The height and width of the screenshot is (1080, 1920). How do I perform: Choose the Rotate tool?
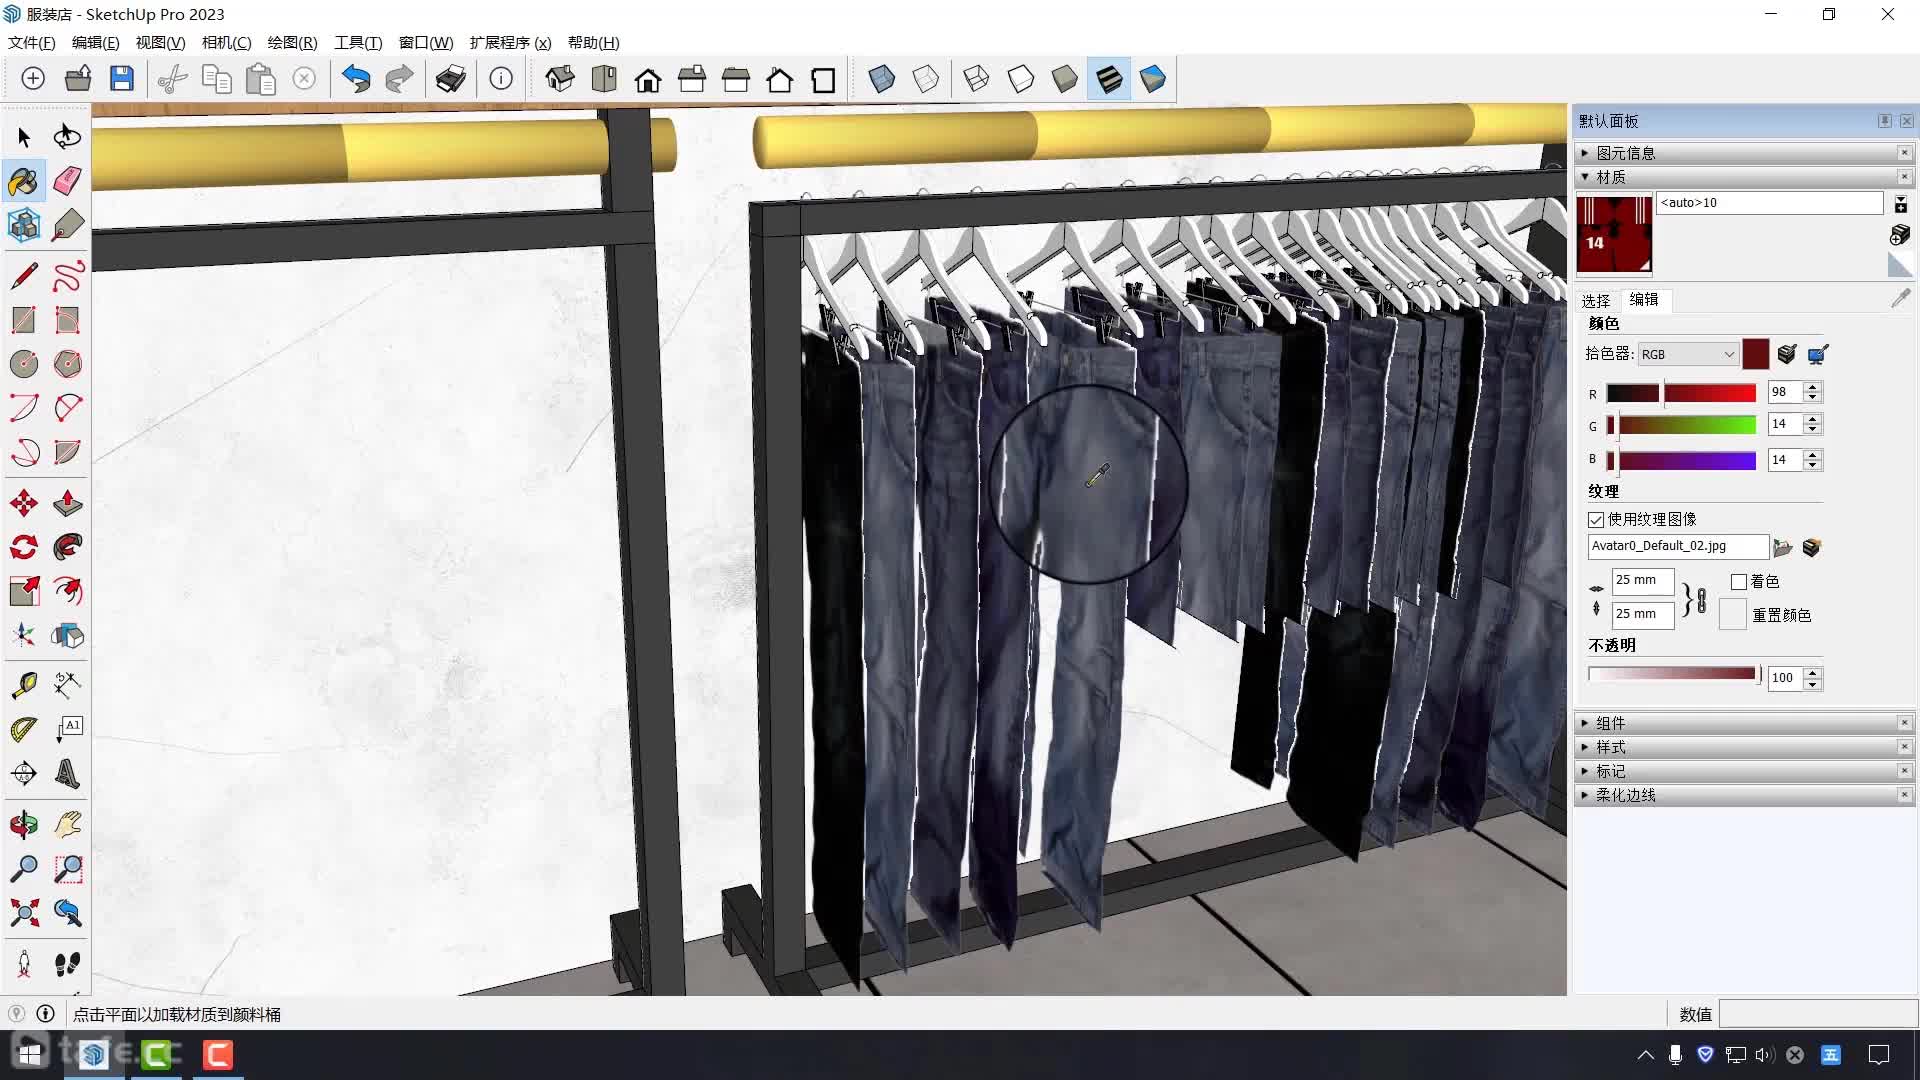tap(24, 547)
